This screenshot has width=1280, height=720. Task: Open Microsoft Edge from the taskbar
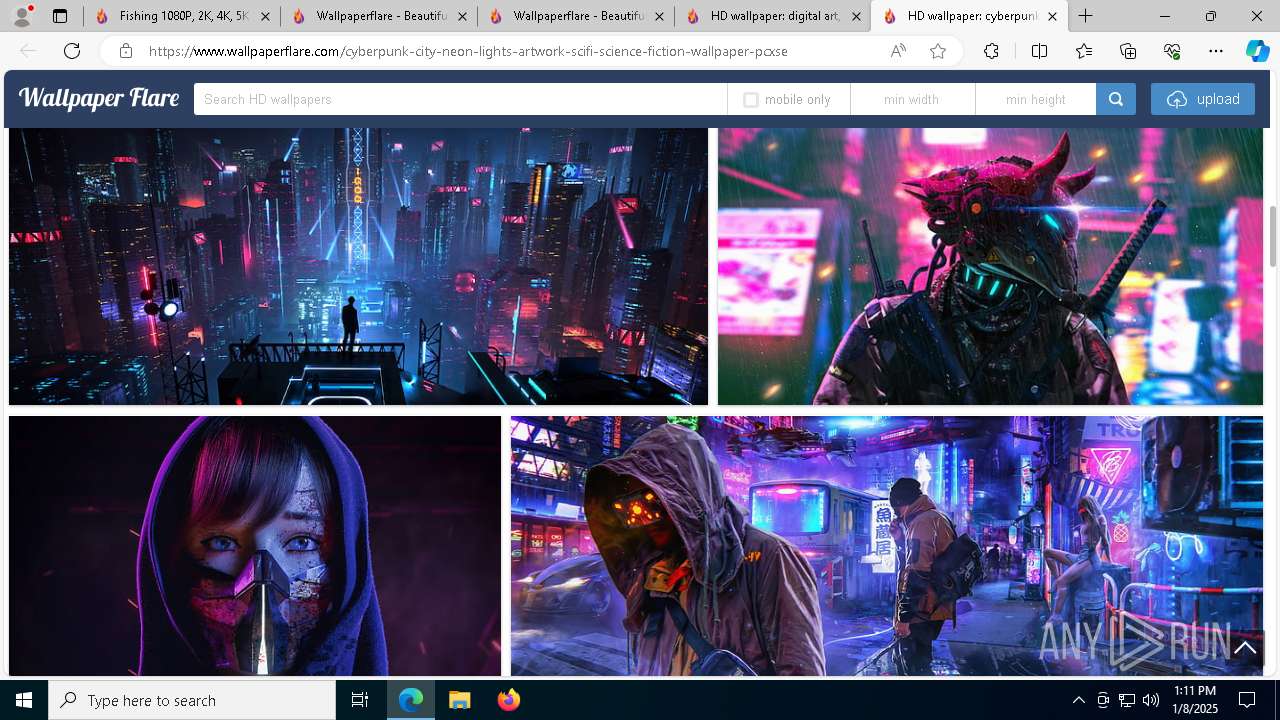pyautogui.click(x=411, y=700)
